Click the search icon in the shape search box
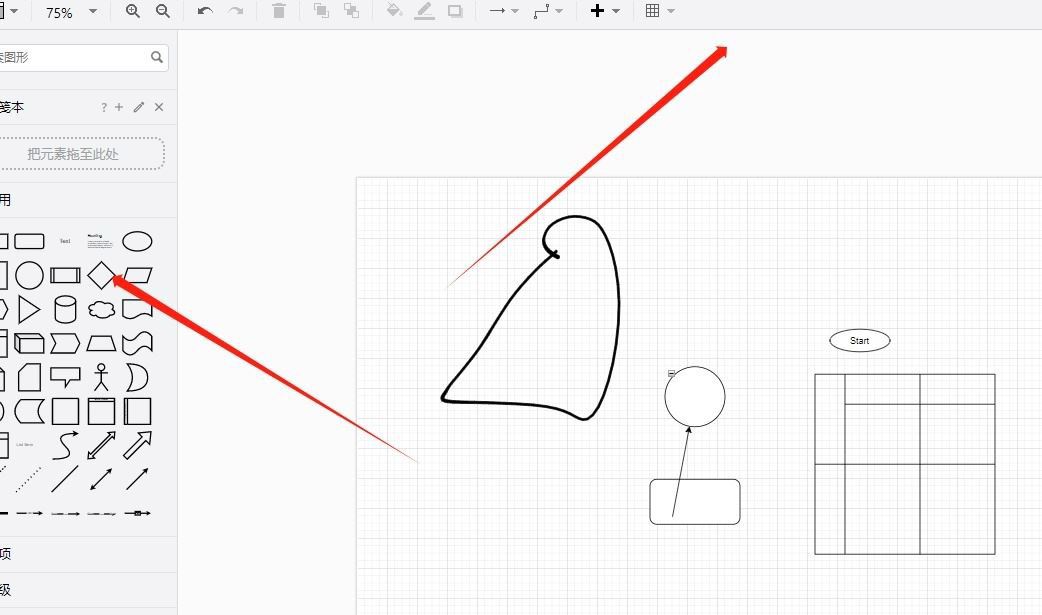The width and height of the screenshot is (1042, 615). pyautogui.click(x=157, y=57)
